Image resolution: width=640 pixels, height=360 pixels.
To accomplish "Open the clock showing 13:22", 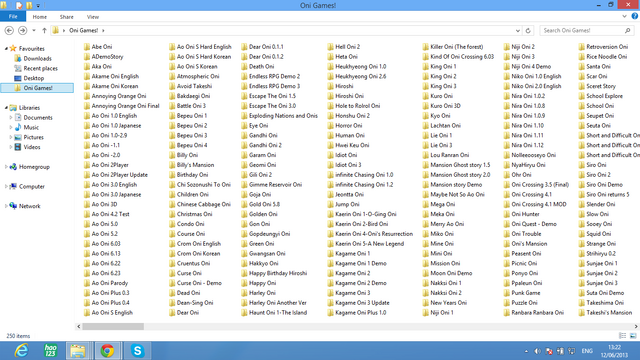I will coord(614,351).
